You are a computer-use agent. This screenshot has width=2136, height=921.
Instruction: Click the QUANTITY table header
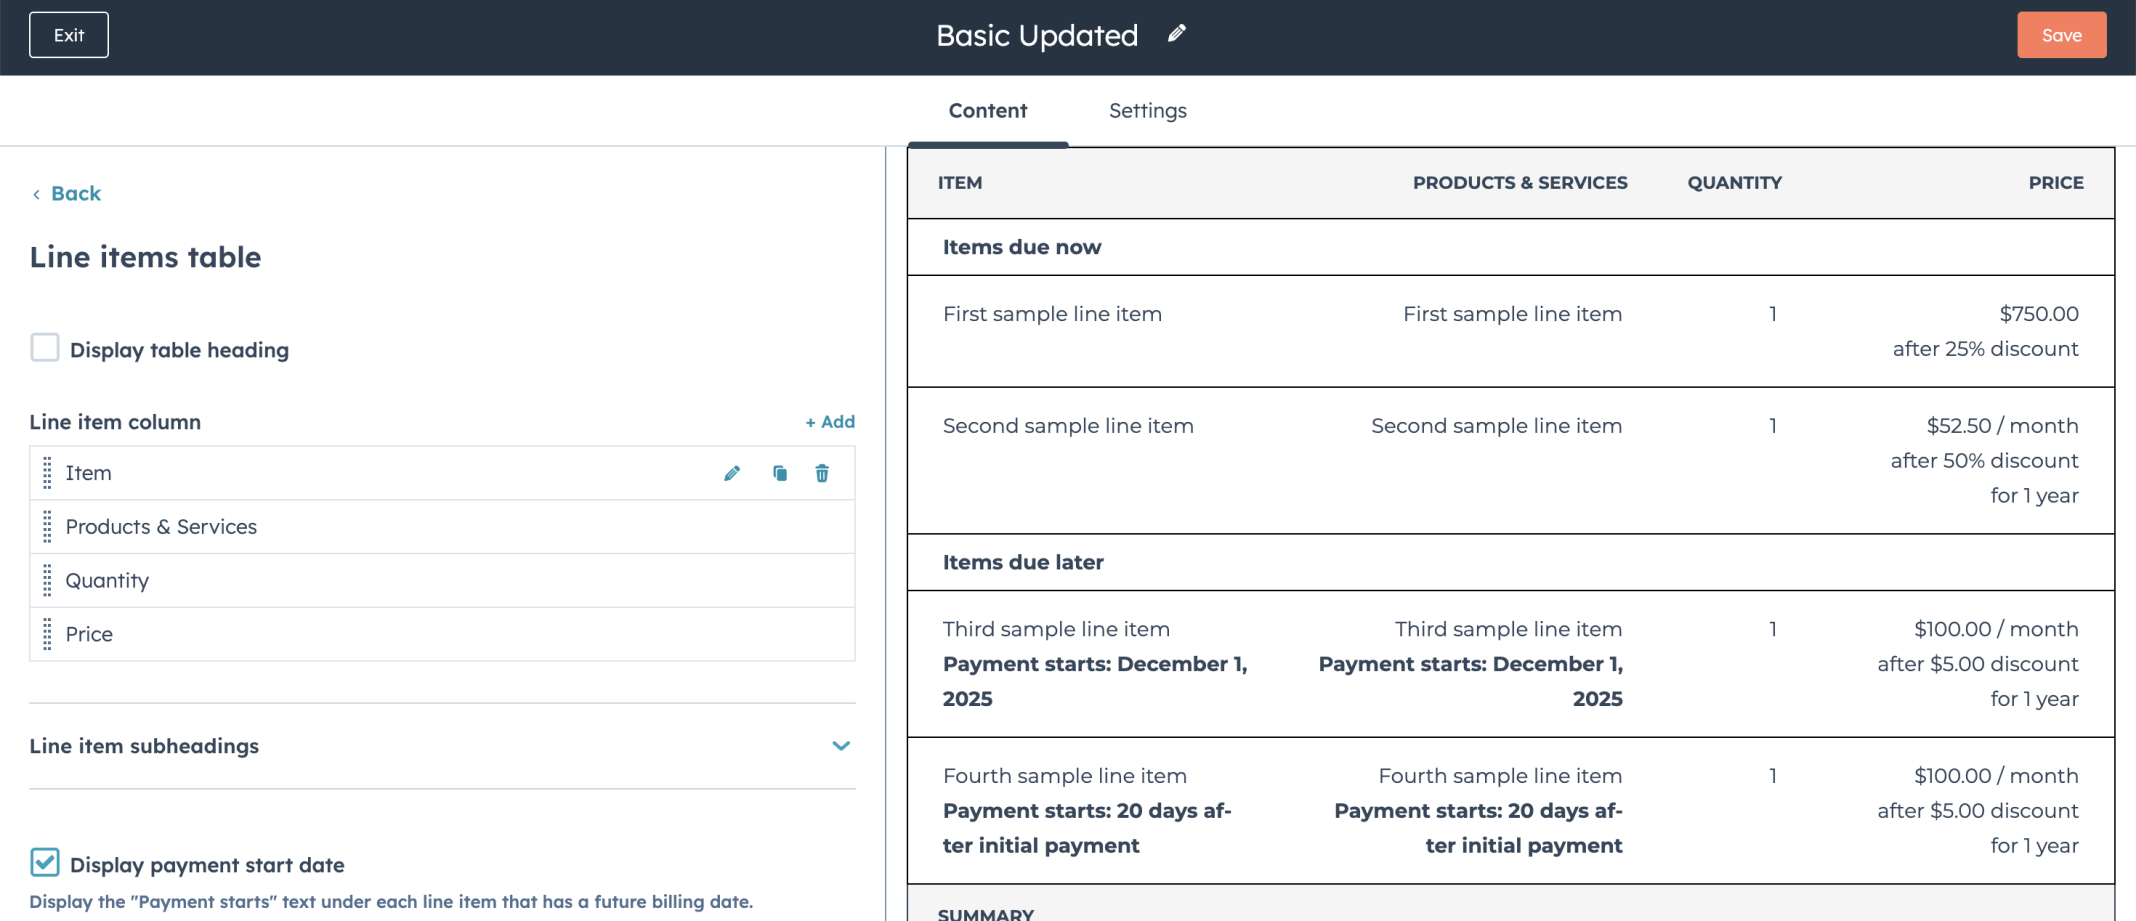tap(1735, 183)
